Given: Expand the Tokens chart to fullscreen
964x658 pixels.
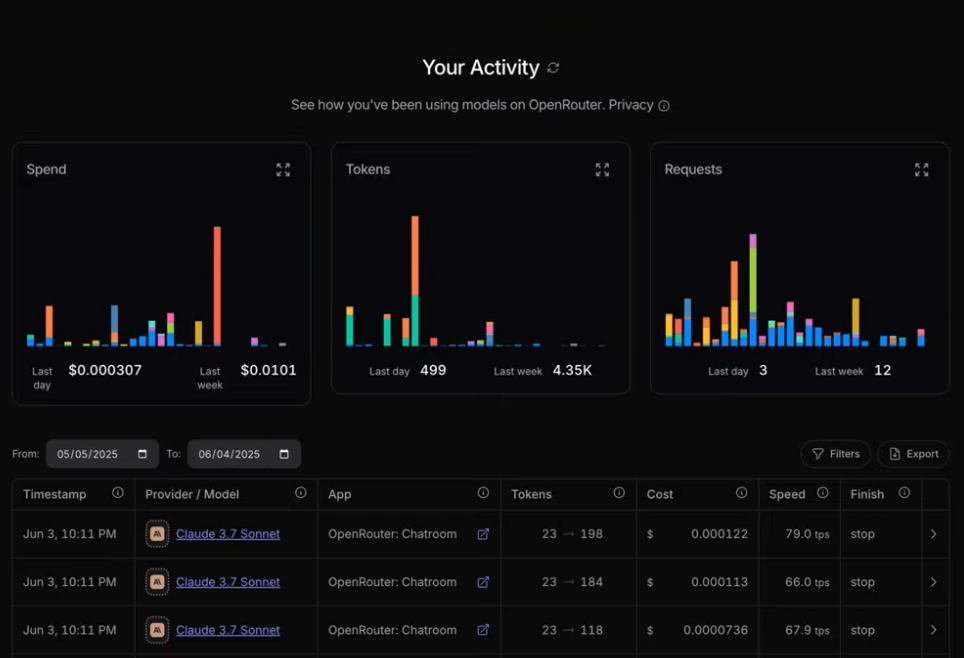Looking at the screenshot, I should [x=602, y=170].
